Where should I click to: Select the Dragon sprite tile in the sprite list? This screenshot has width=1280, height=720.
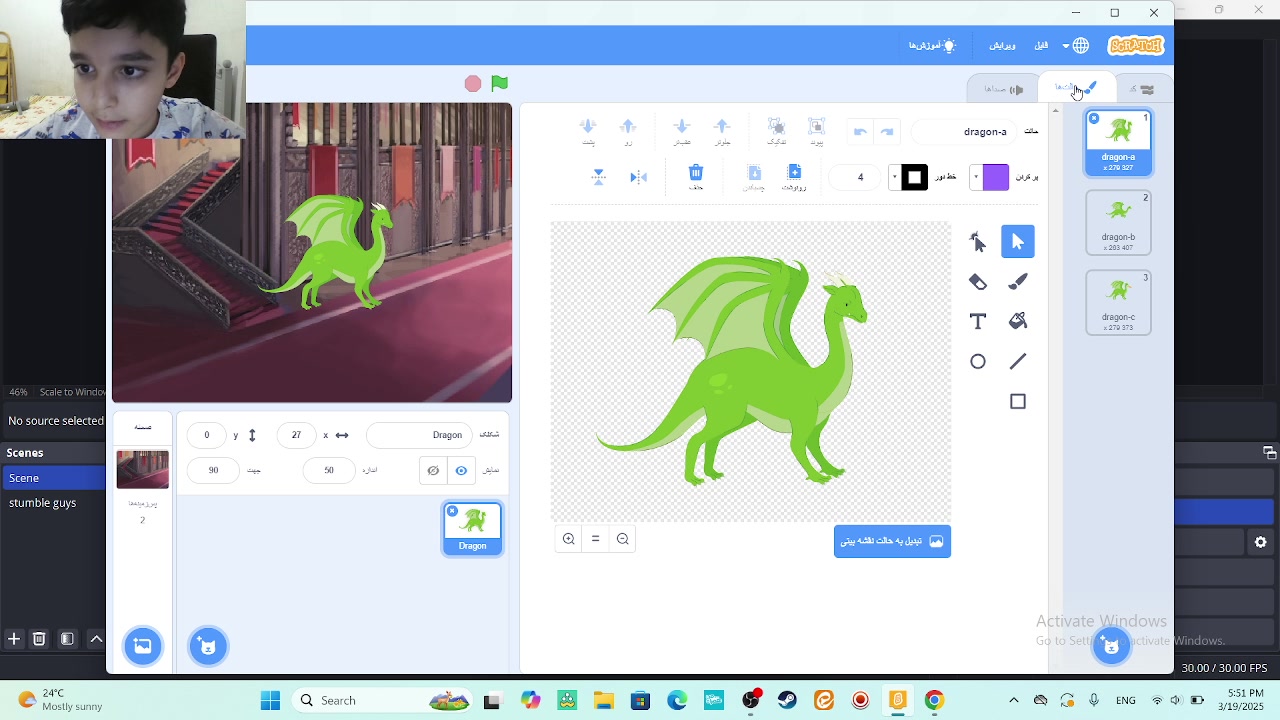pyautogui.click(x=473, y=529)
